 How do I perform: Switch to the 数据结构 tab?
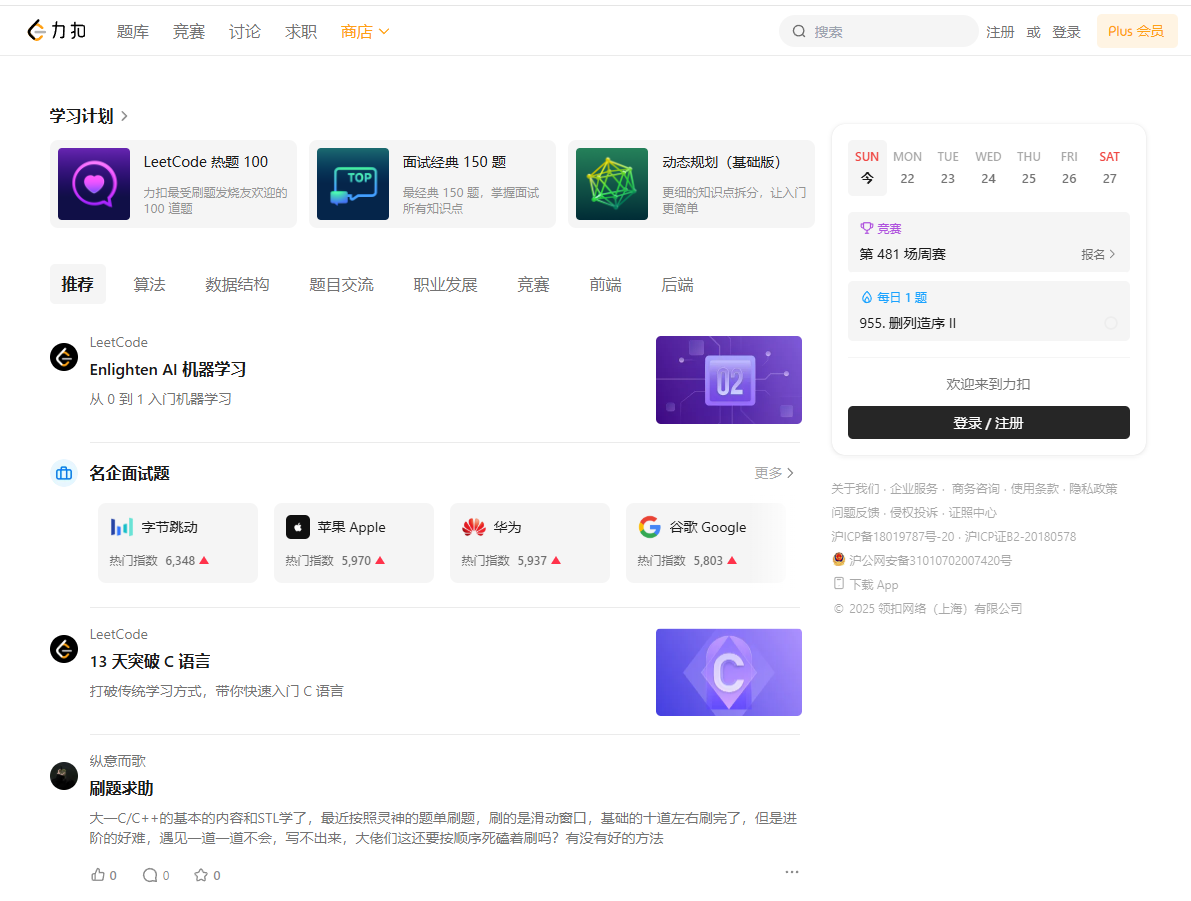[x=237, y=284]
